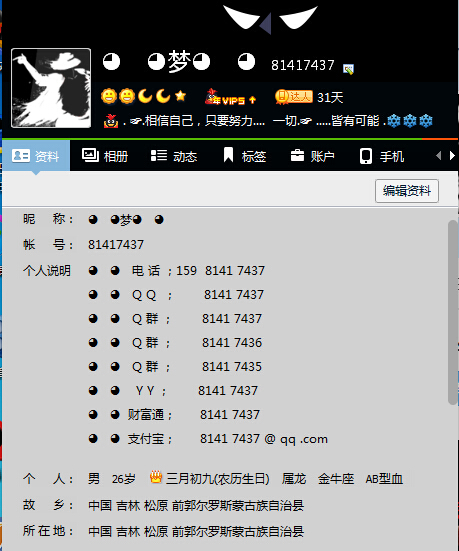Image resolution: width=459 pixels, height=551 pixels.
Task: Click the second moon level icon
Action: tap(163, 96)
